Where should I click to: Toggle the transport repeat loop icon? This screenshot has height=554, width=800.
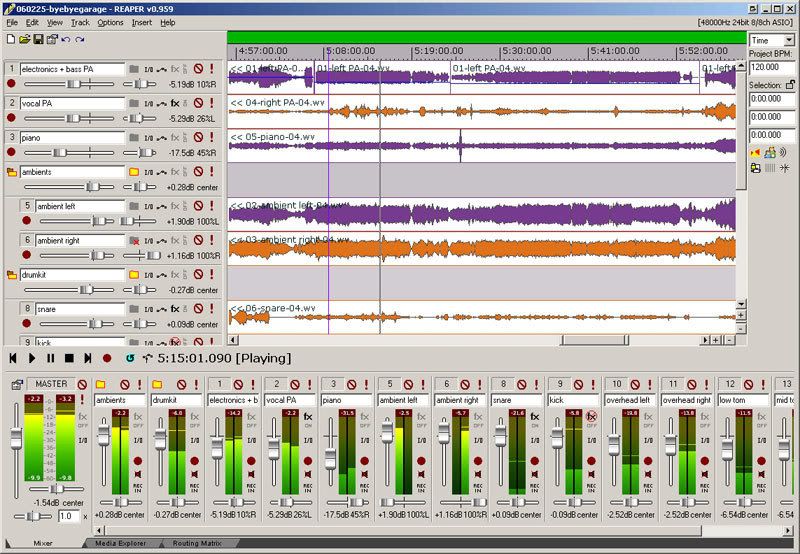[130, 357]
